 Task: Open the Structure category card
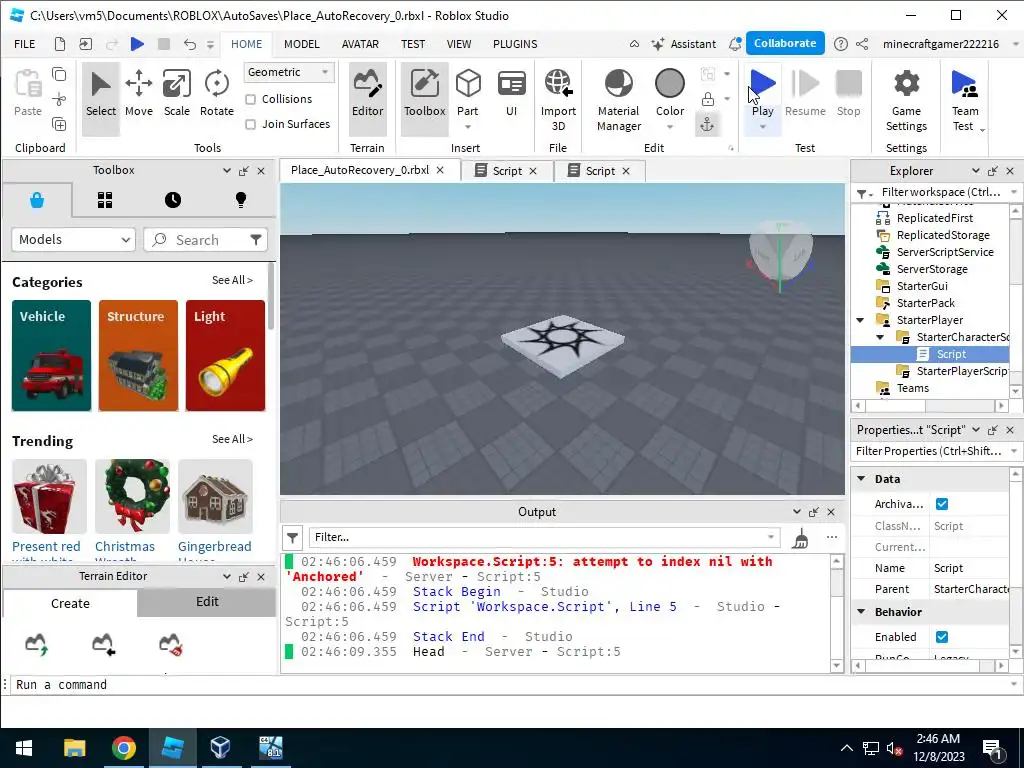[138, 355]
